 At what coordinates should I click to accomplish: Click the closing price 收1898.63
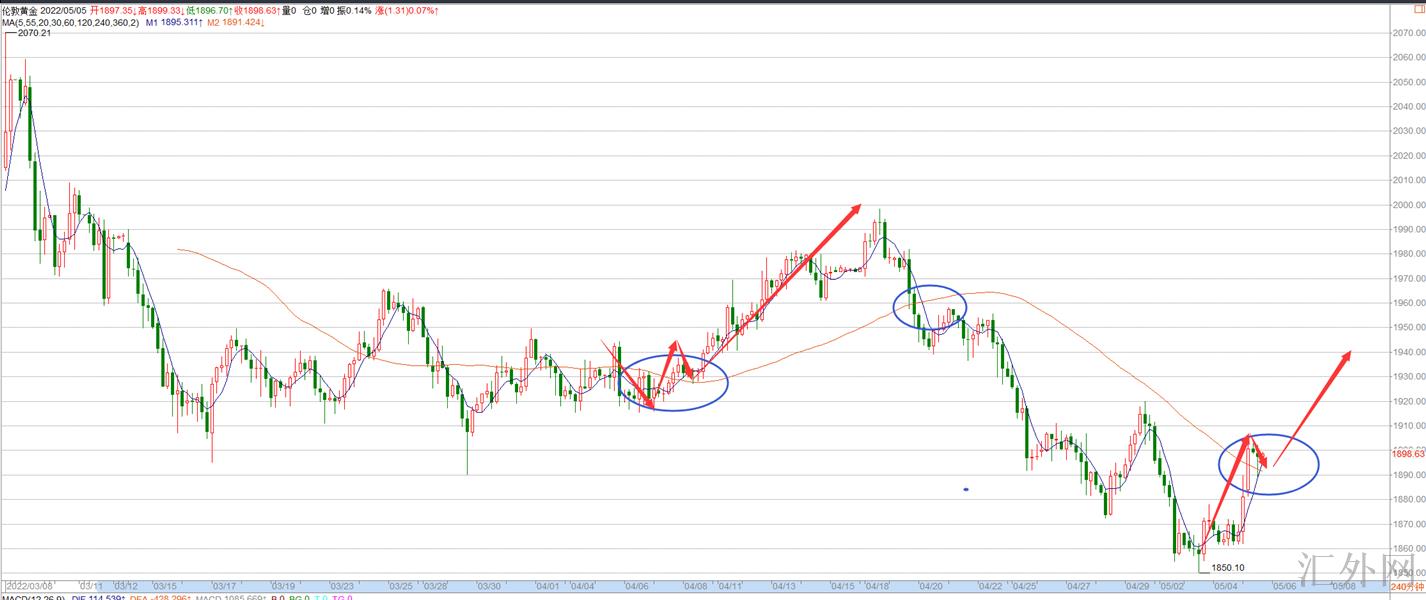click(257, 10)
